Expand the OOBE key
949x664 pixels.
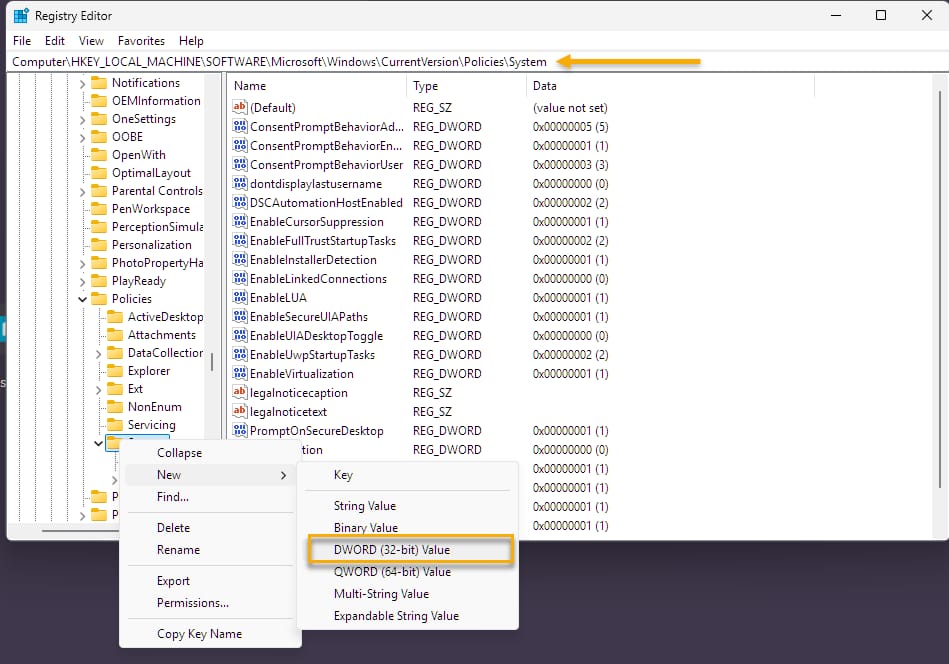point(83,137)
